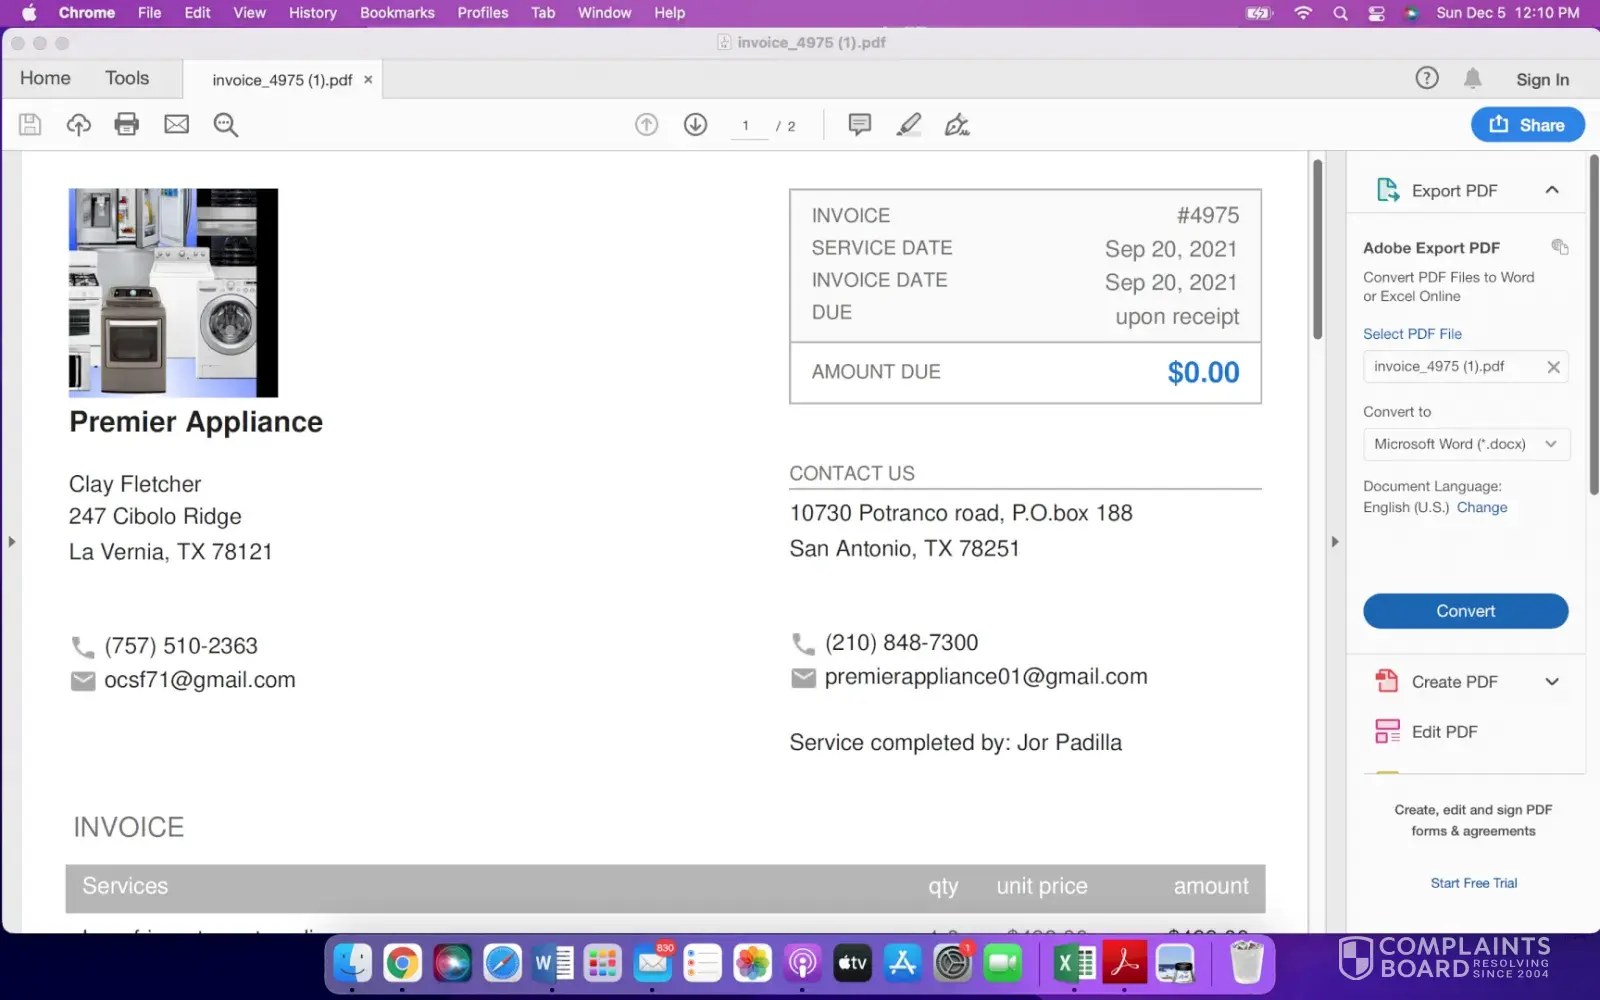Show notifications via the bell icon
Screen dimensions: 1600x1000
pos(1473,78)
